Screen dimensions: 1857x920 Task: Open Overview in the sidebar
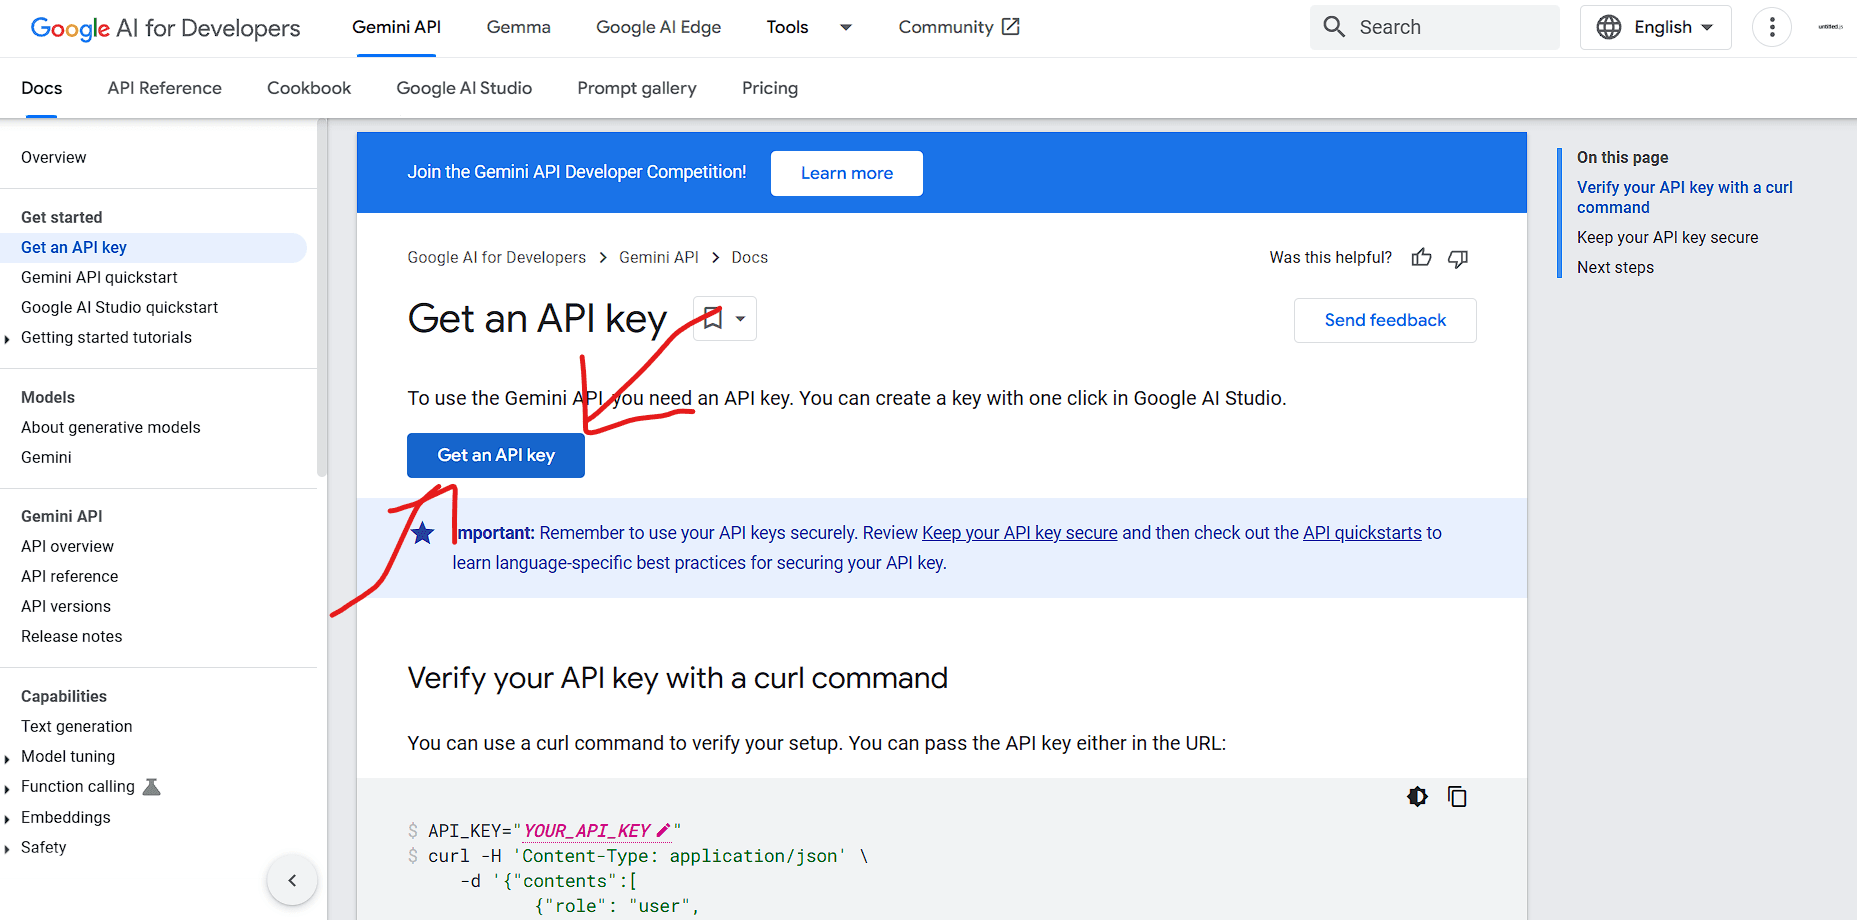click(53, 157)
